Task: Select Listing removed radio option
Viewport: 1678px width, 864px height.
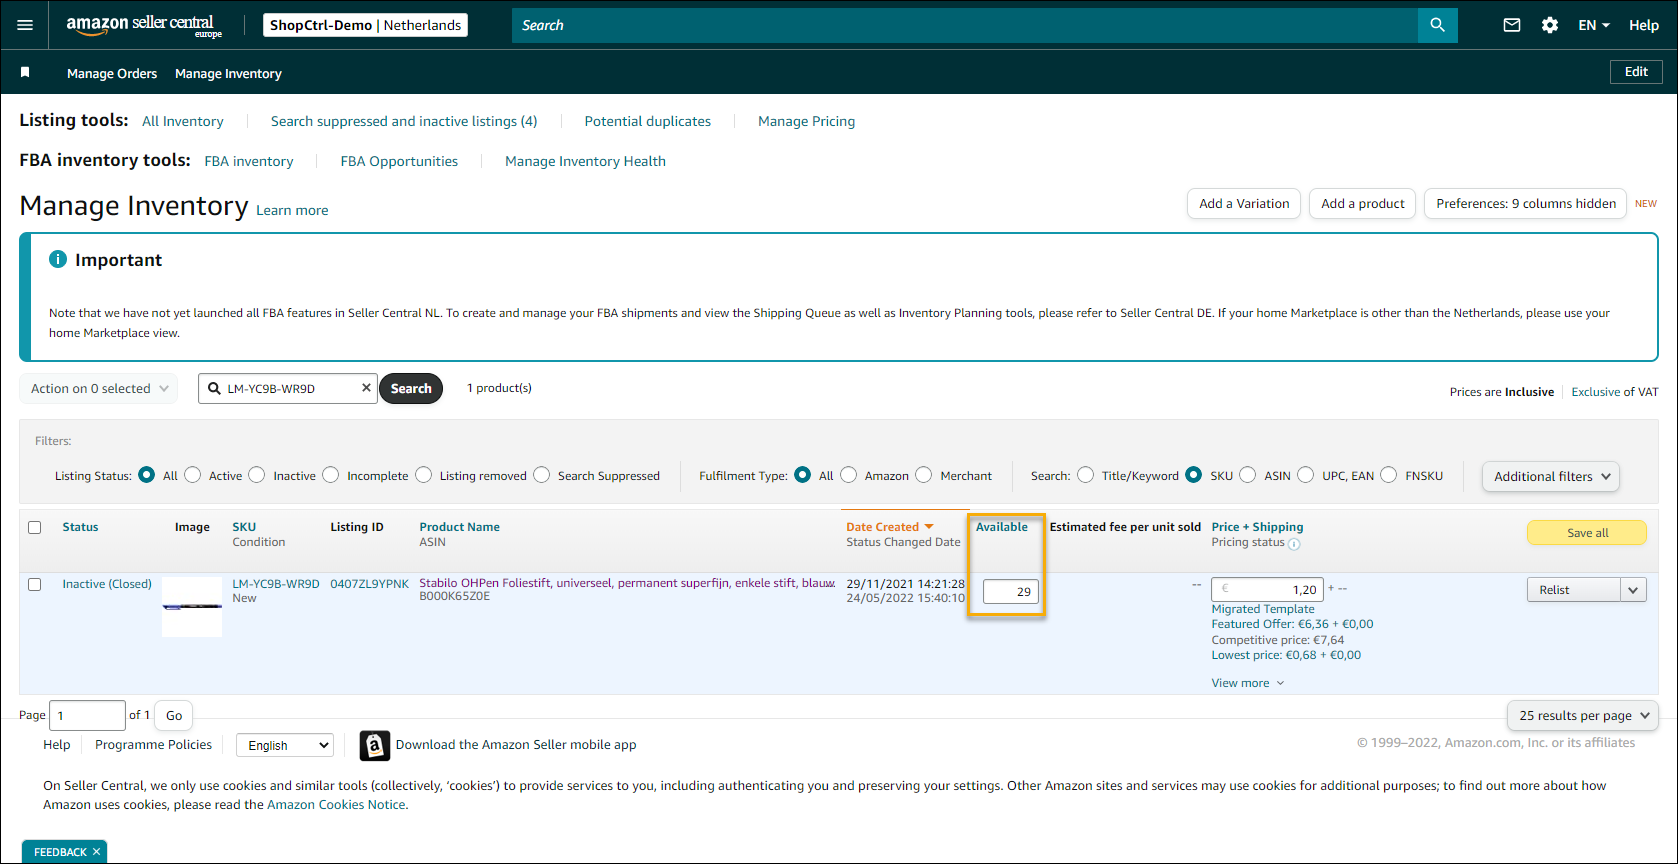Action: pyautogui.click(x=424, y=475)
